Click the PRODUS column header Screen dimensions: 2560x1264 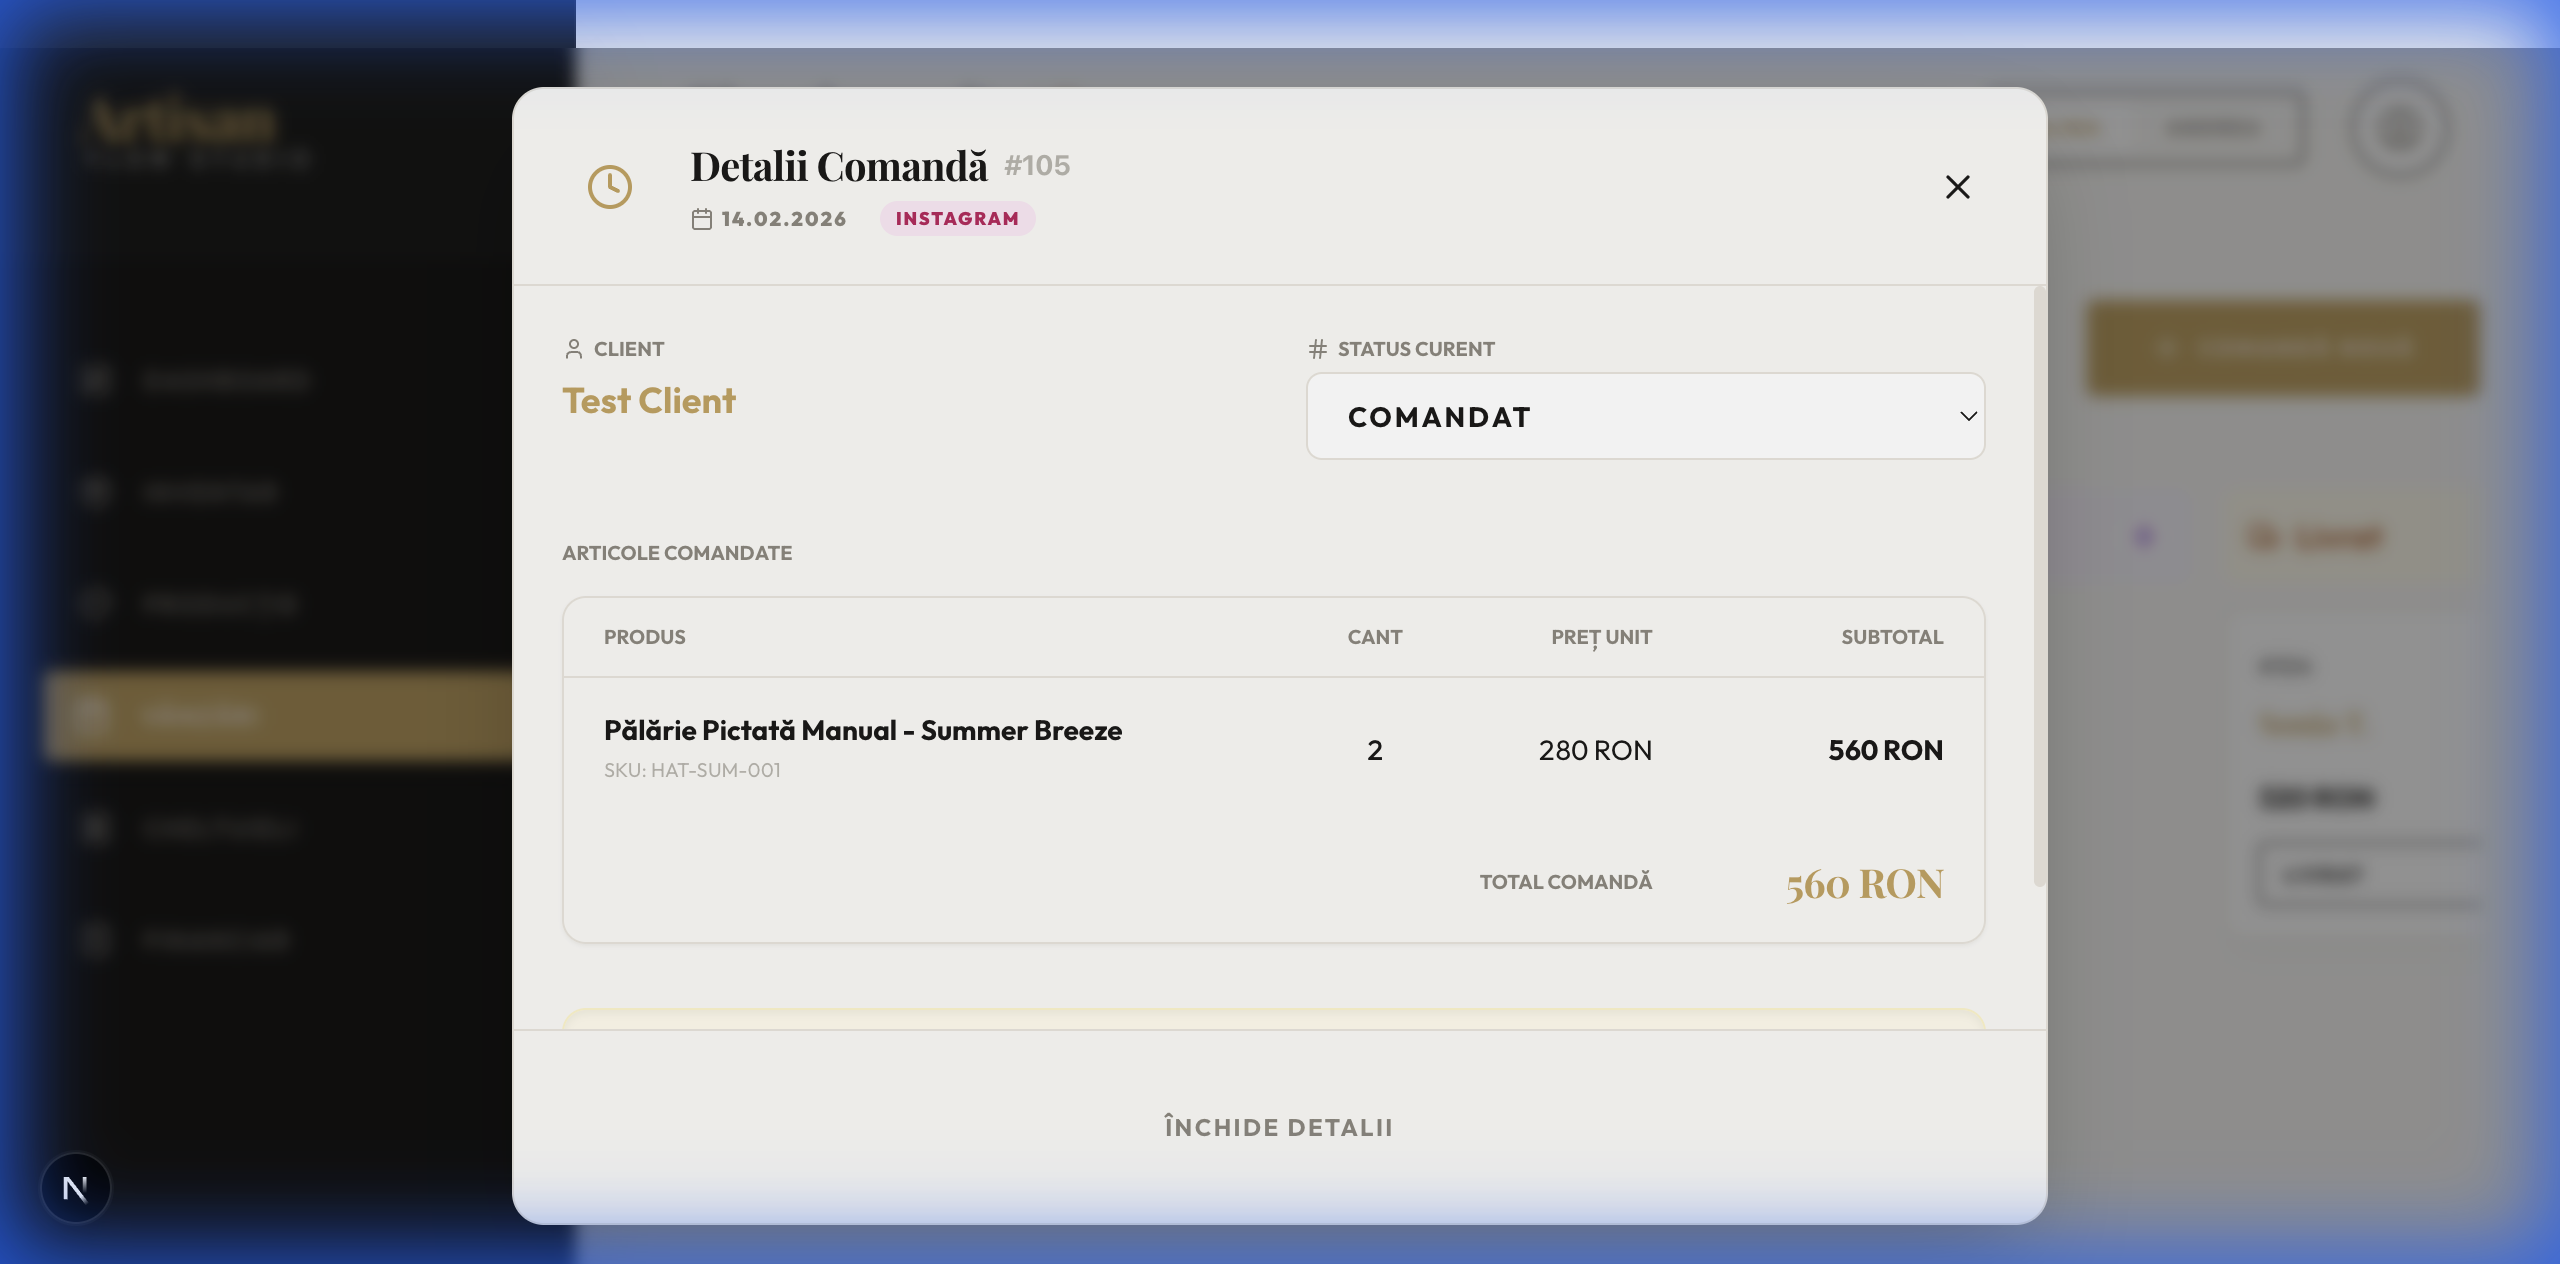coord(644,637)
